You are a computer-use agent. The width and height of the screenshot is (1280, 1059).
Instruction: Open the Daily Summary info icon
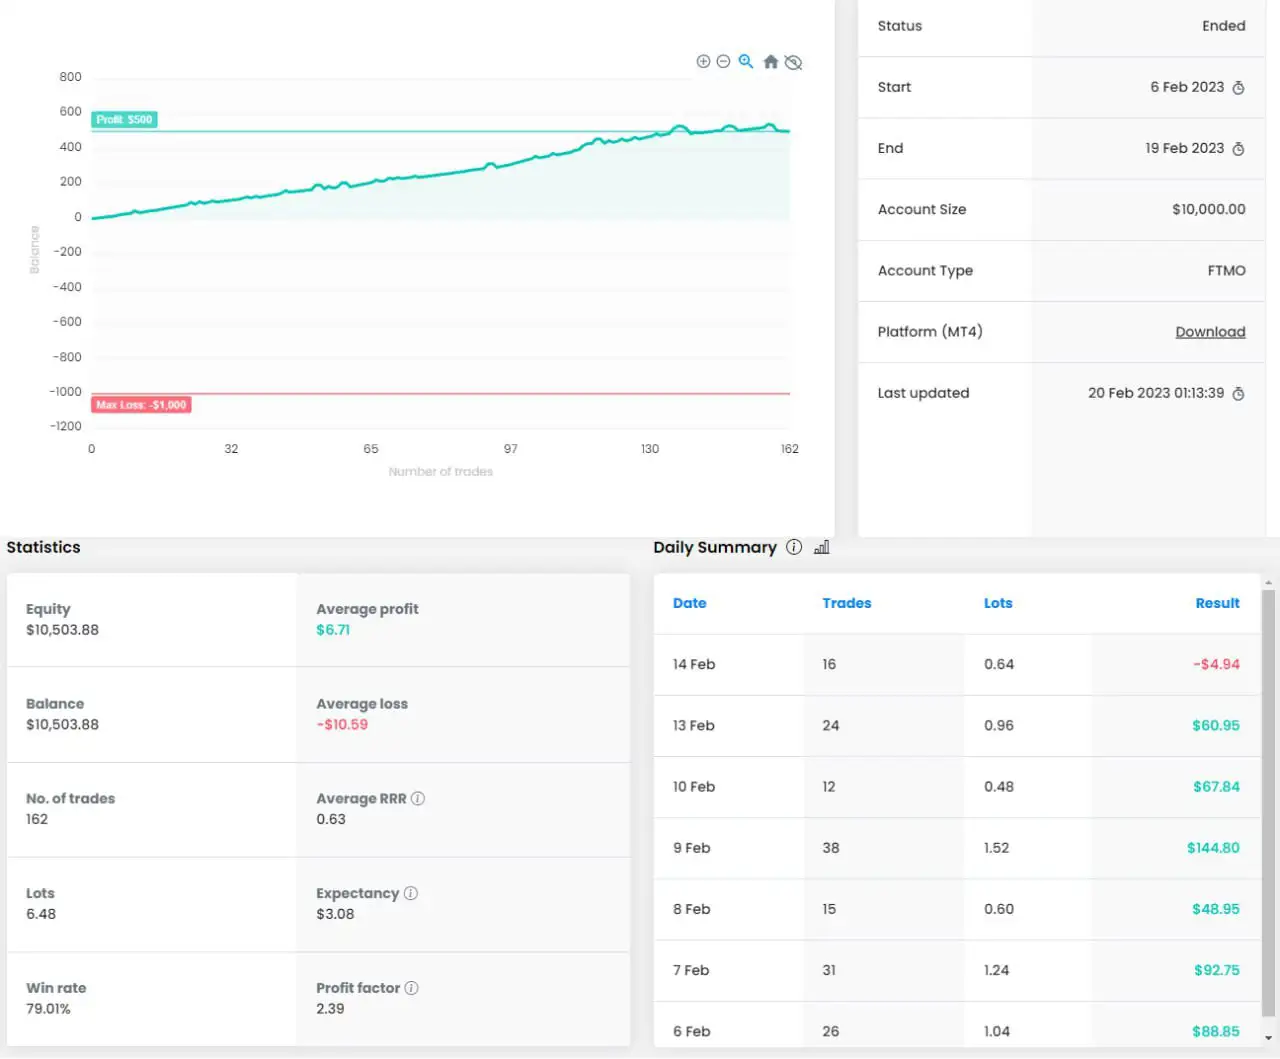click(794, 547)
